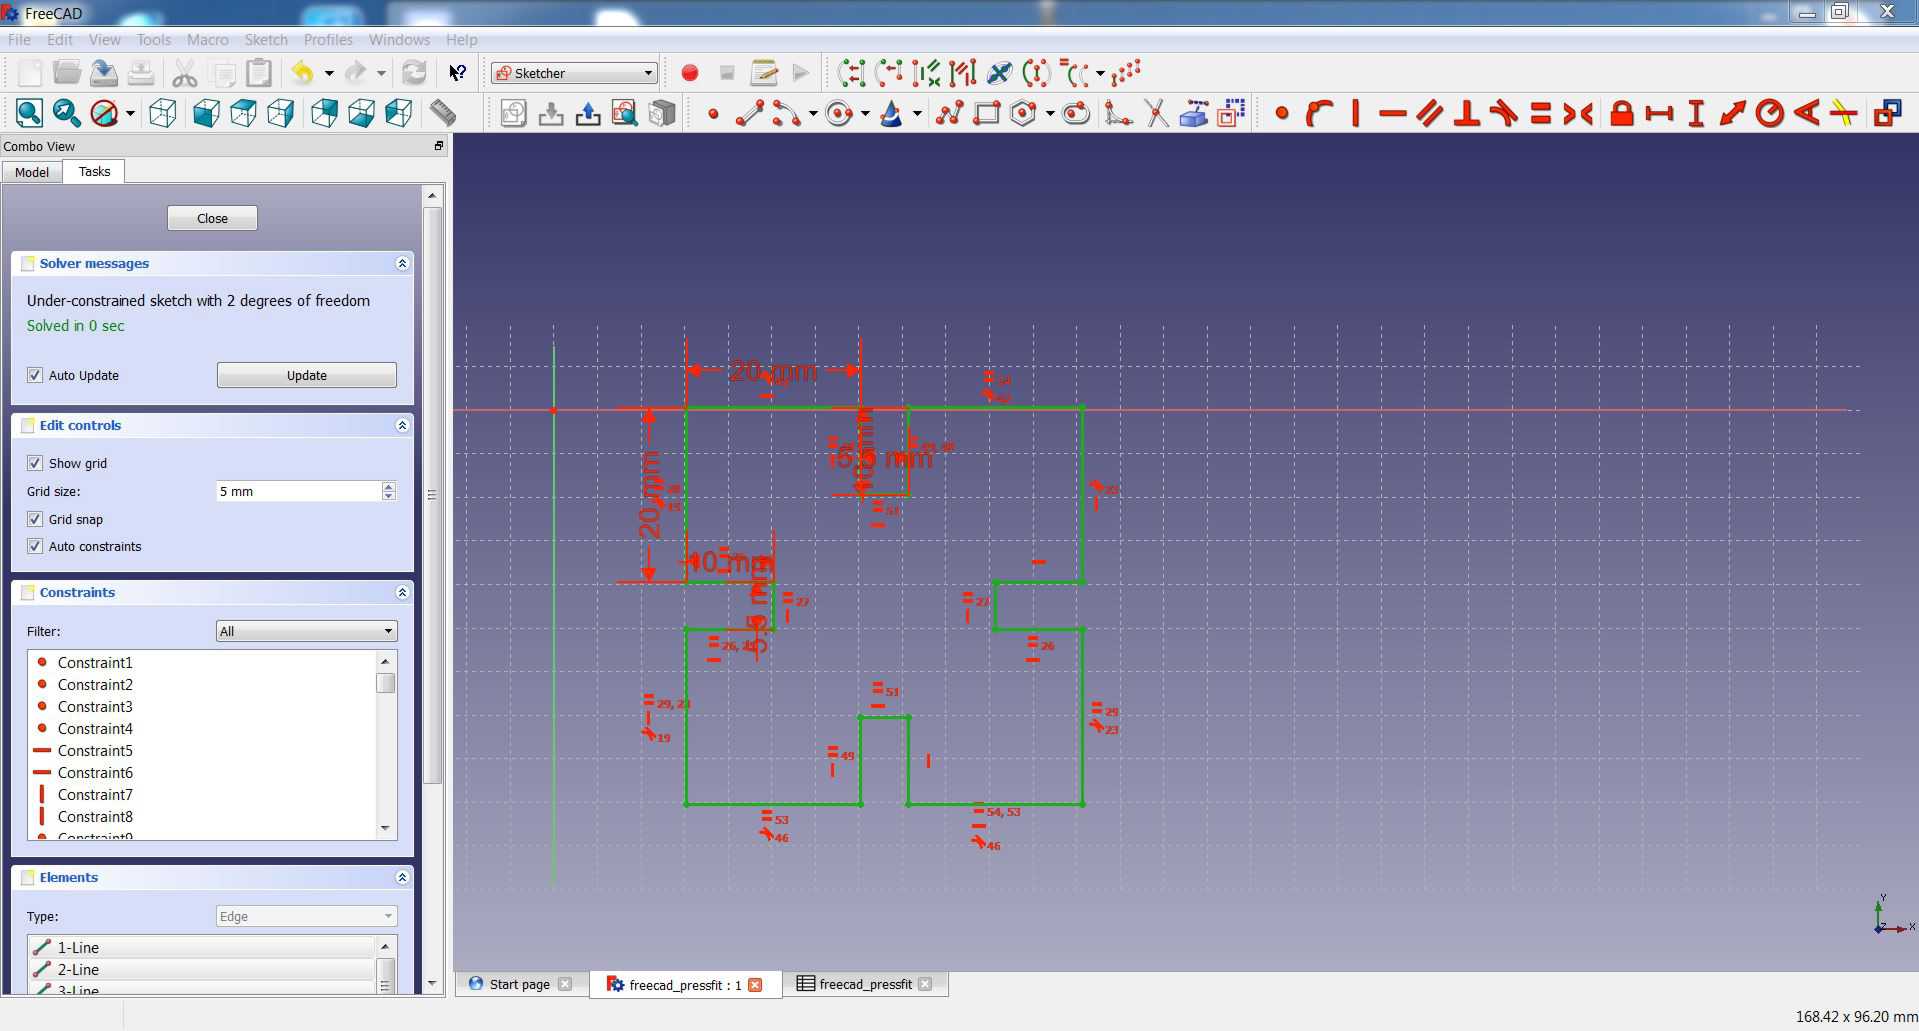Viewport: 1919px width, 1031px height.
Task: Select the Slot drawing tool
Action: 1076,113
